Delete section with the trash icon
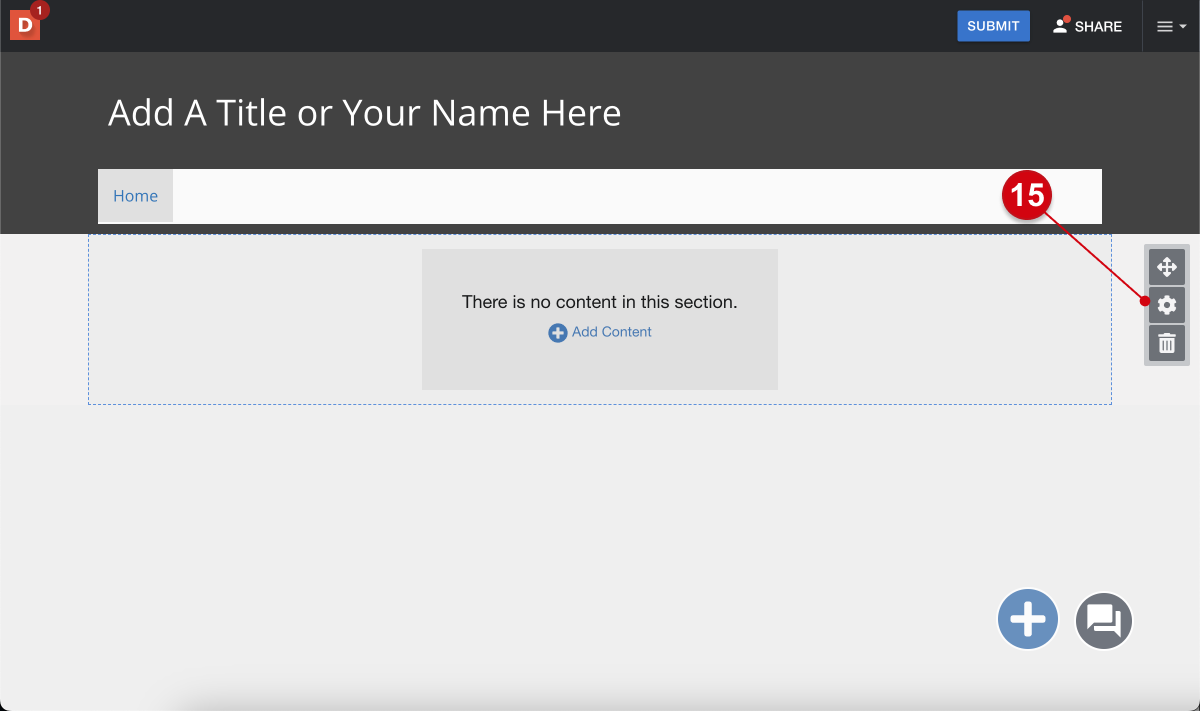 tap(1166, 343)
